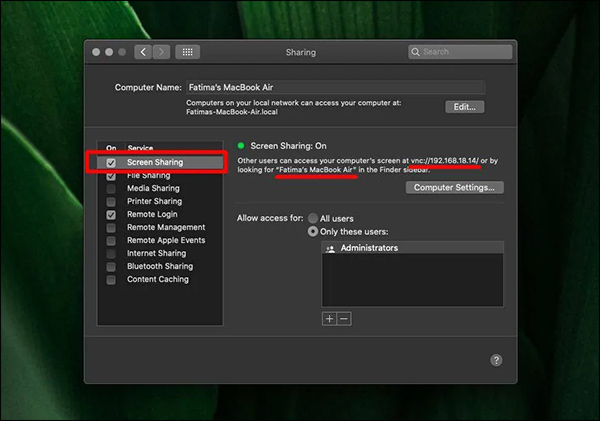Image resolution: width=600 pixels, height=421 pixels.
Task: Select Only these users radio button
Action: [313, 232]
